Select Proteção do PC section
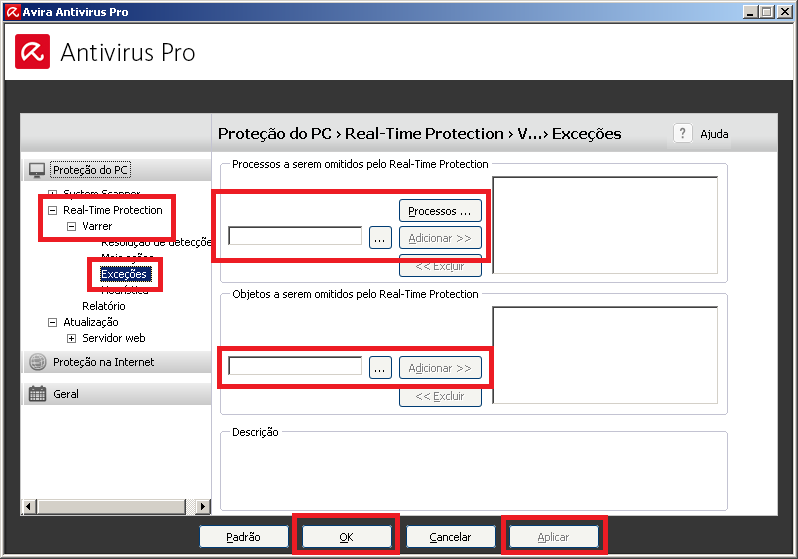The image size is (798, 559). pos(91,170)
